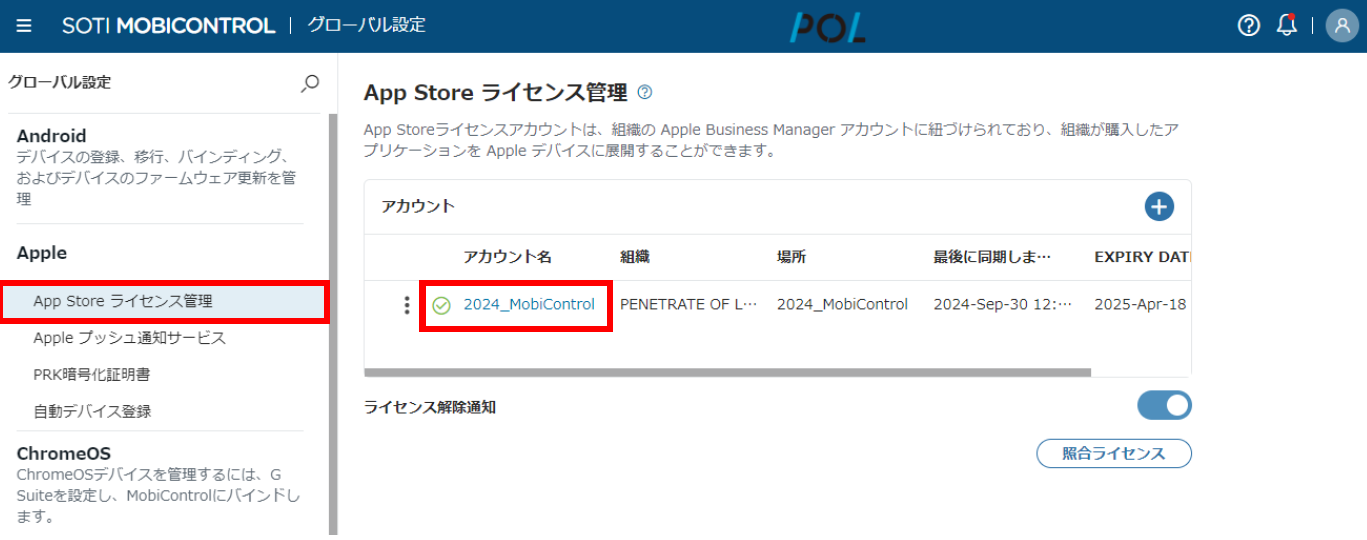Open the user profile avatar icon
This screenshot has width=1367, height=540.
(1342, 26)
